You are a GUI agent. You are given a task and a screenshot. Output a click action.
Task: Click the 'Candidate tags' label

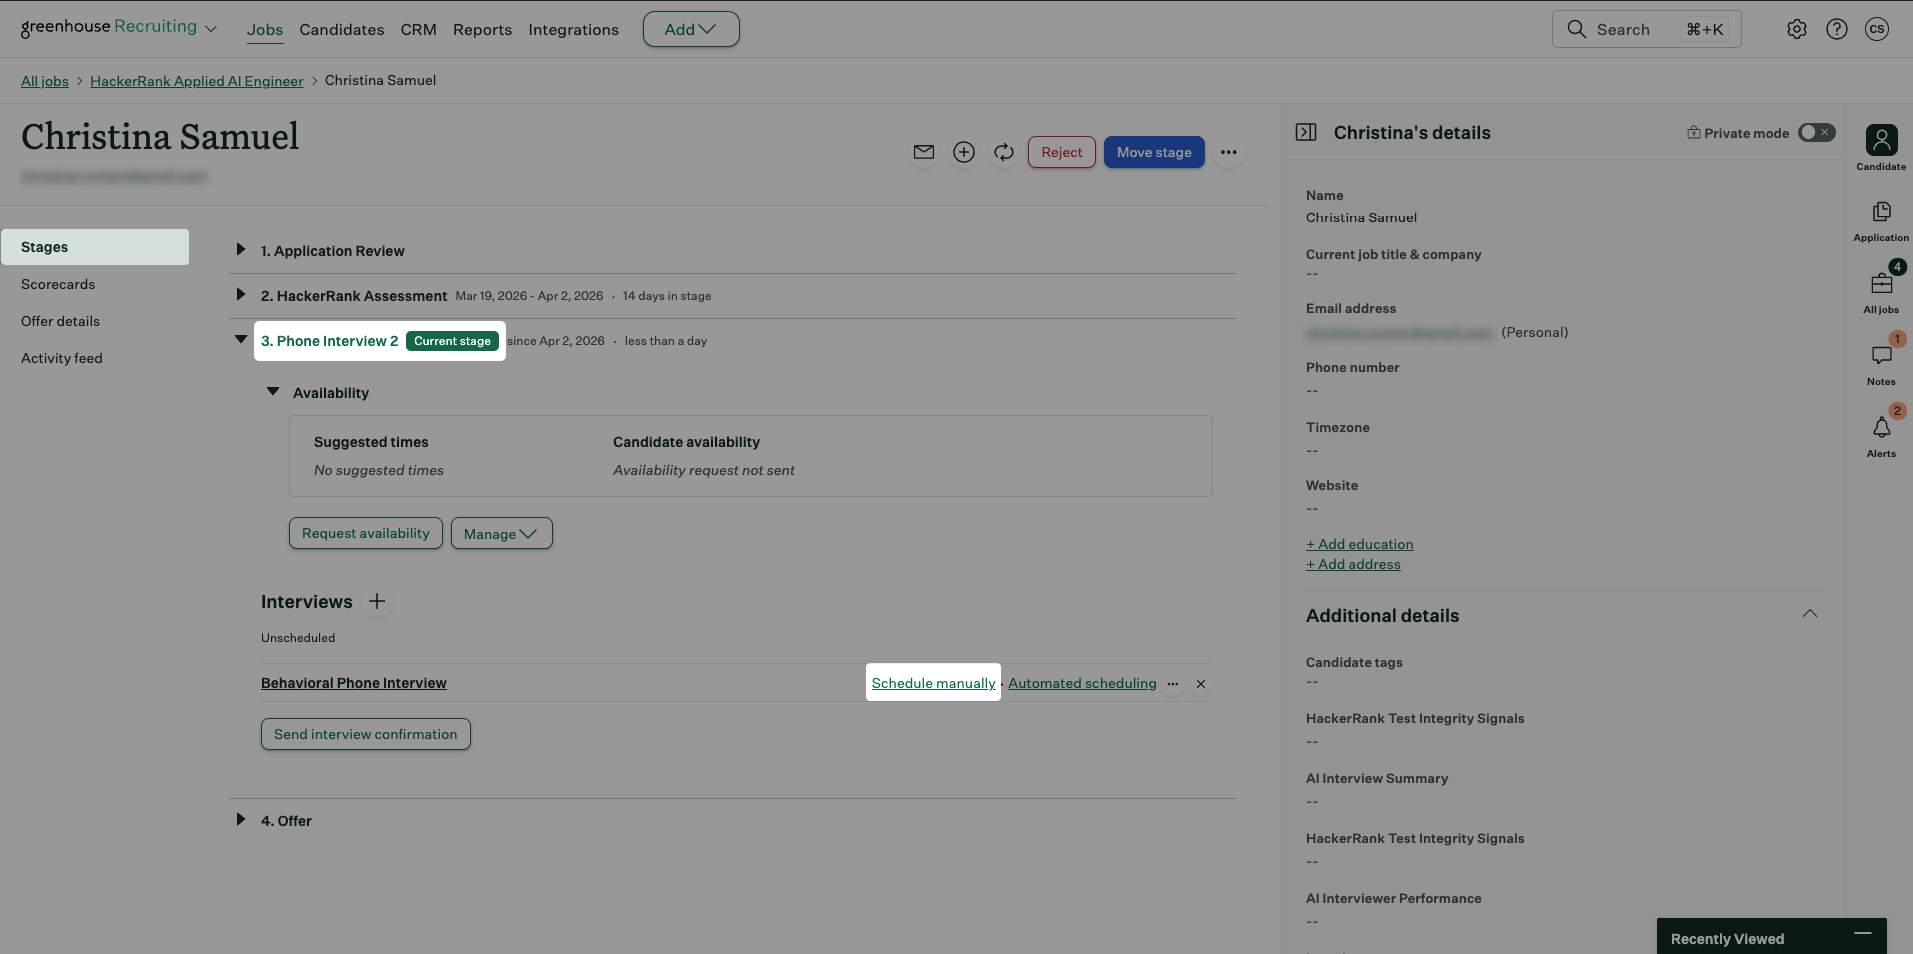[x=1354, y=662]
